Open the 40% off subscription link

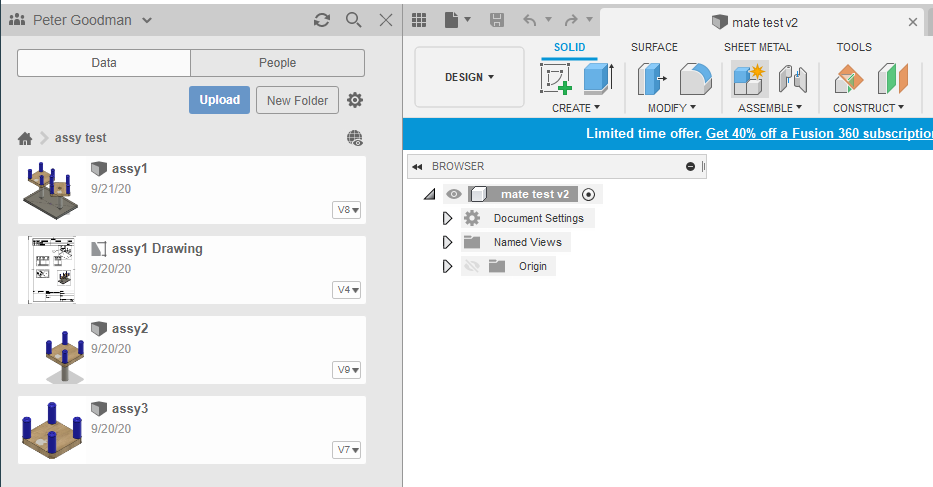[x=819, y=133]
